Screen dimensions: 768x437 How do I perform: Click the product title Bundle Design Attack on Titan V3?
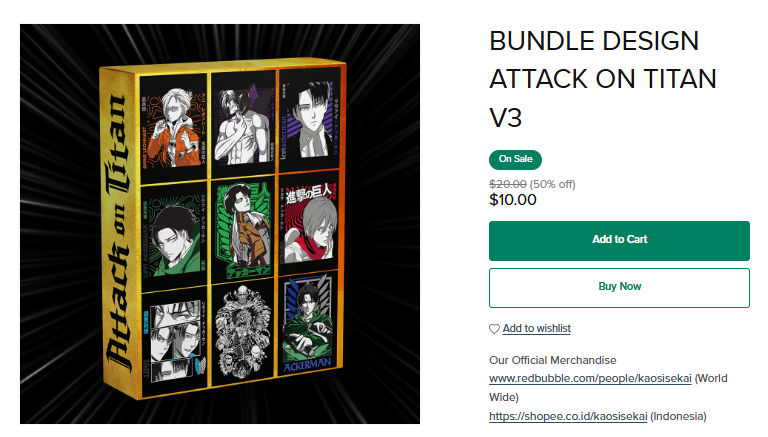[602, 79]
